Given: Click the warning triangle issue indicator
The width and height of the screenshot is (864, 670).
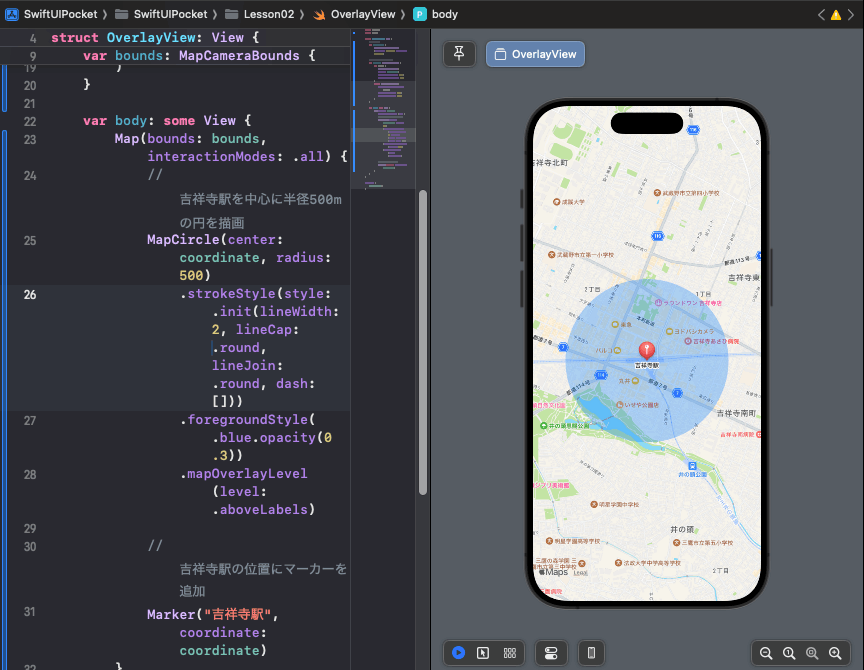Looking at the screenshot, I should (x=836, y=15).
